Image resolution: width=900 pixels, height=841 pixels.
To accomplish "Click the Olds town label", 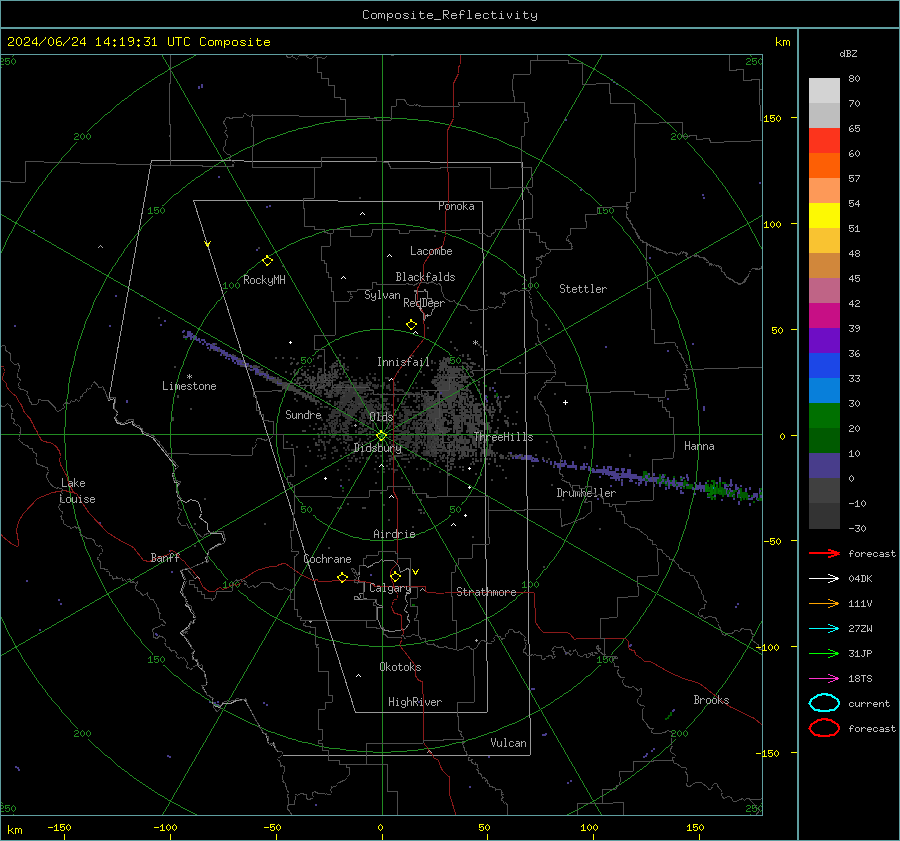I will click(x=381, y=417).
